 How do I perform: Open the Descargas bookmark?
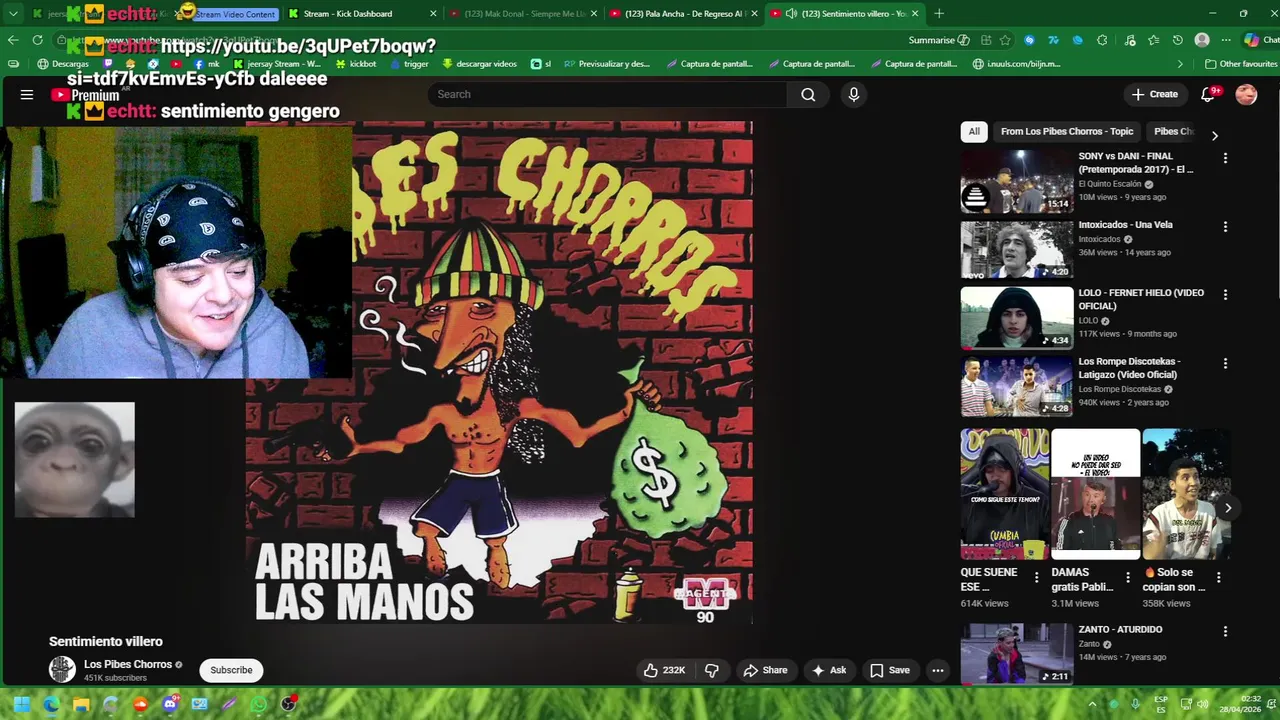tap(63, 64)
